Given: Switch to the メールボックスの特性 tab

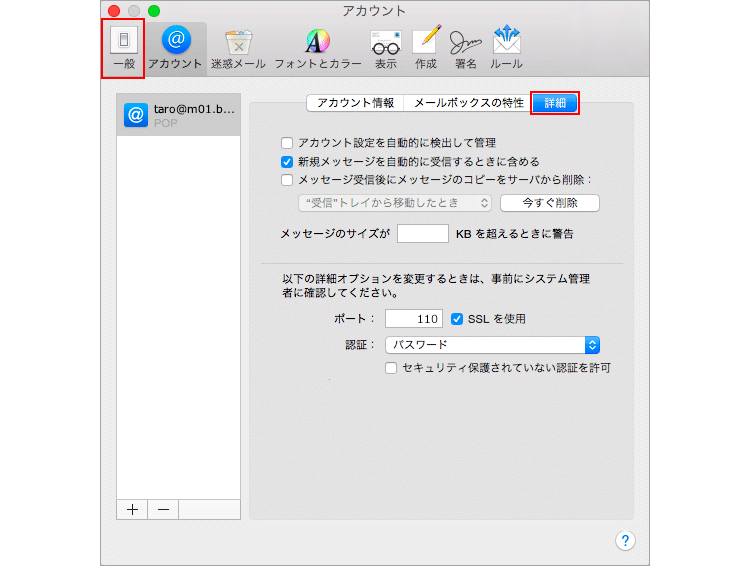Looking at the screenshot, I should click(x=468, y=103).
